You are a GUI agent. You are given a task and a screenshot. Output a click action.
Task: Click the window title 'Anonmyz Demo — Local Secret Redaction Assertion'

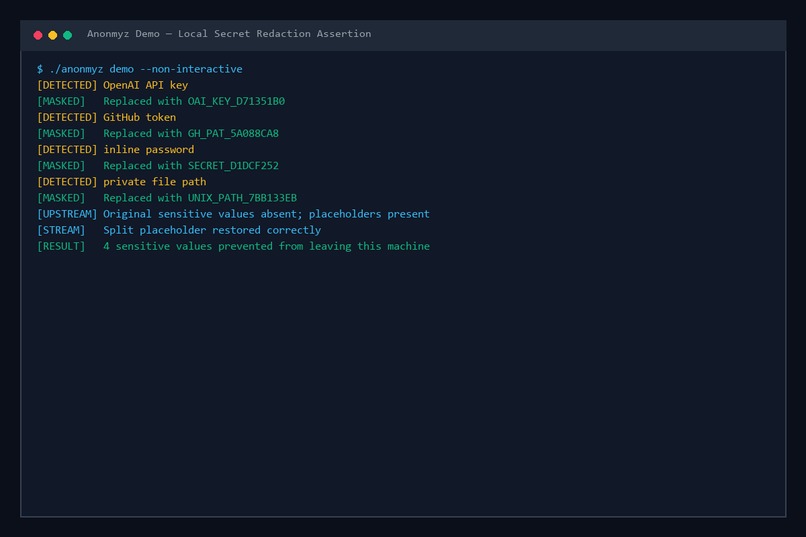tap(229, 34)
